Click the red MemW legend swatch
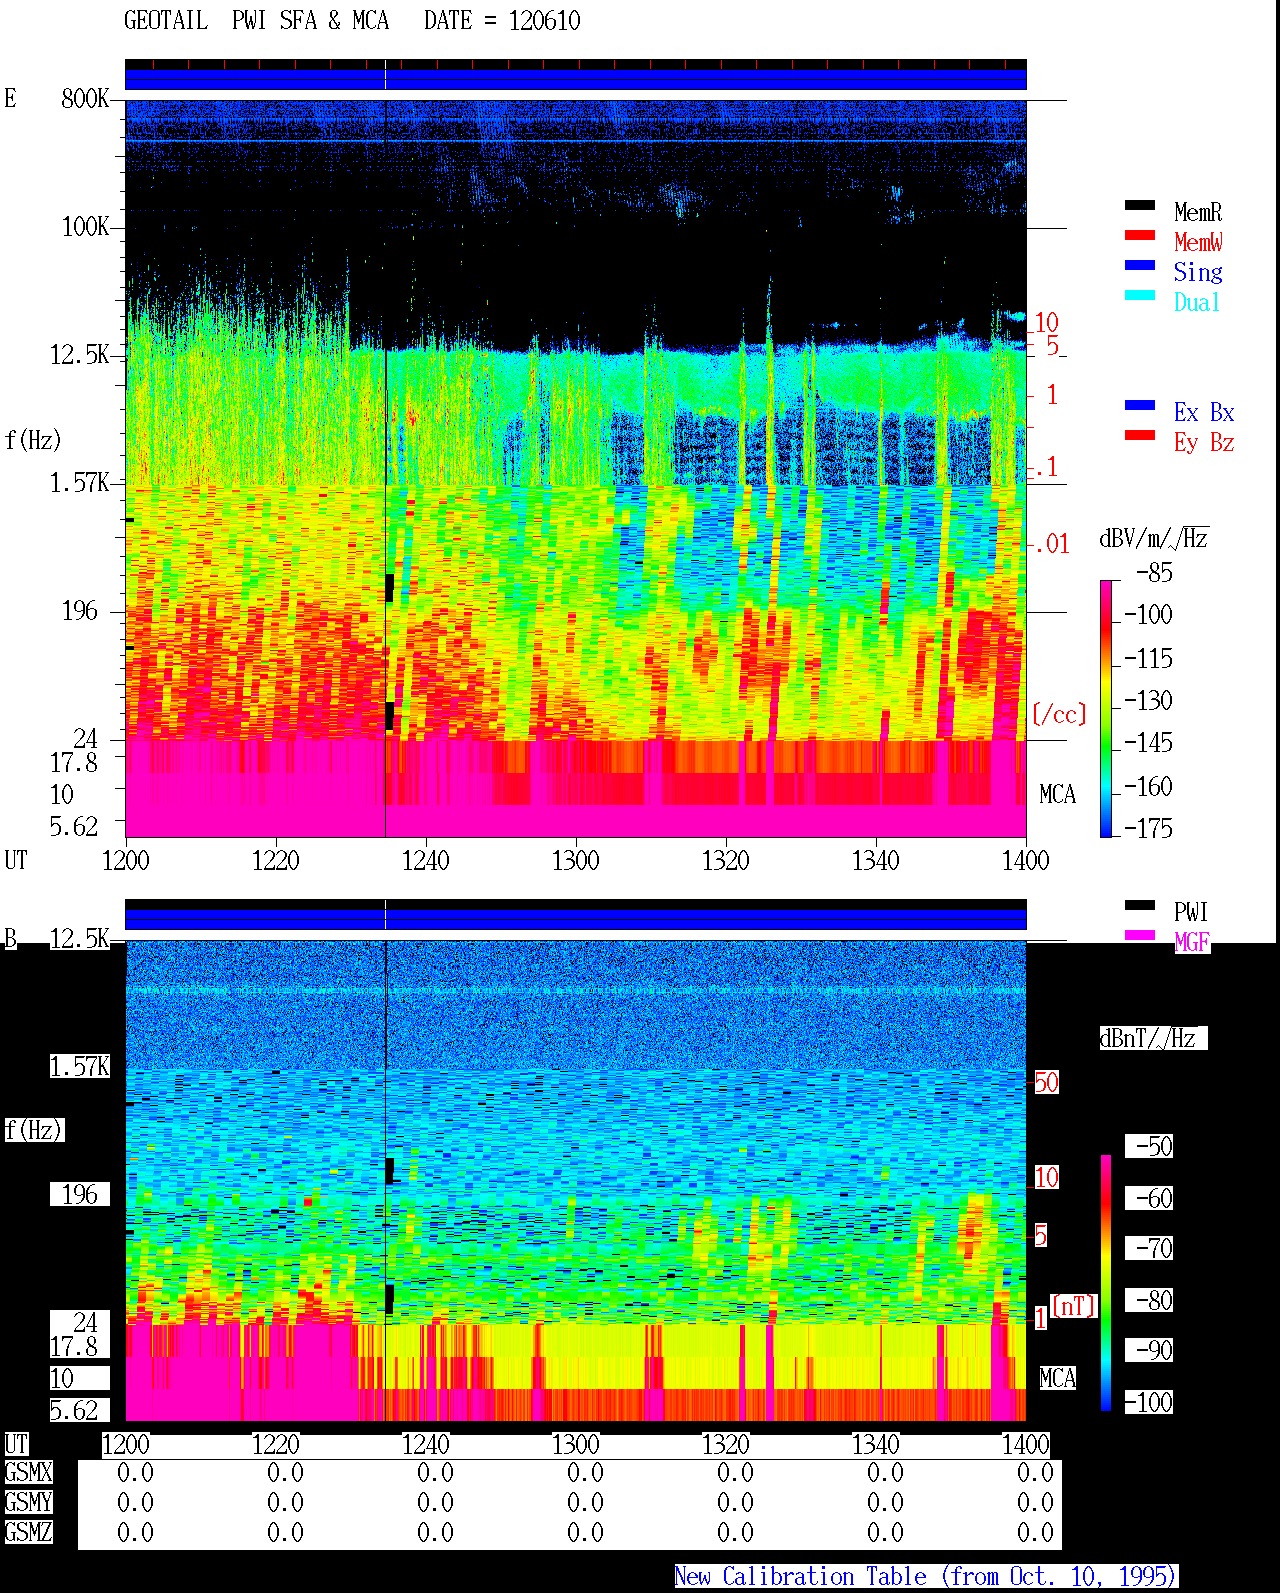This screenshot has height=1593, width=1280. point(1140,236)
